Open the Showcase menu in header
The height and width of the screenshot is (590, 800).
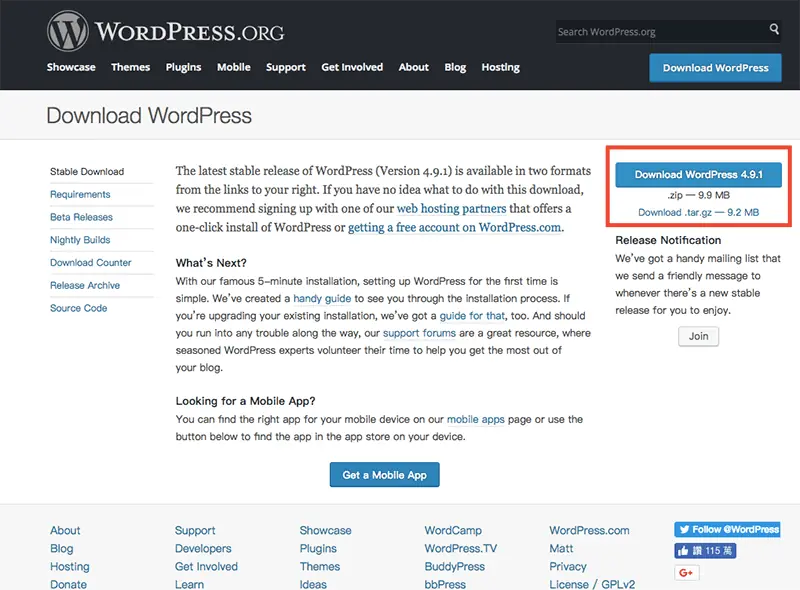click(x=71, y=67)
